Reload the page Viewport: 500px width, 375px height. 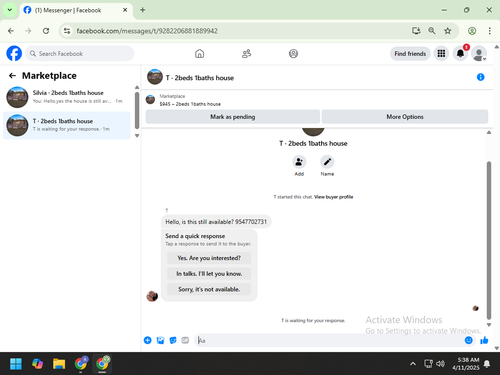pyautogui.click(x=46, y=31)
